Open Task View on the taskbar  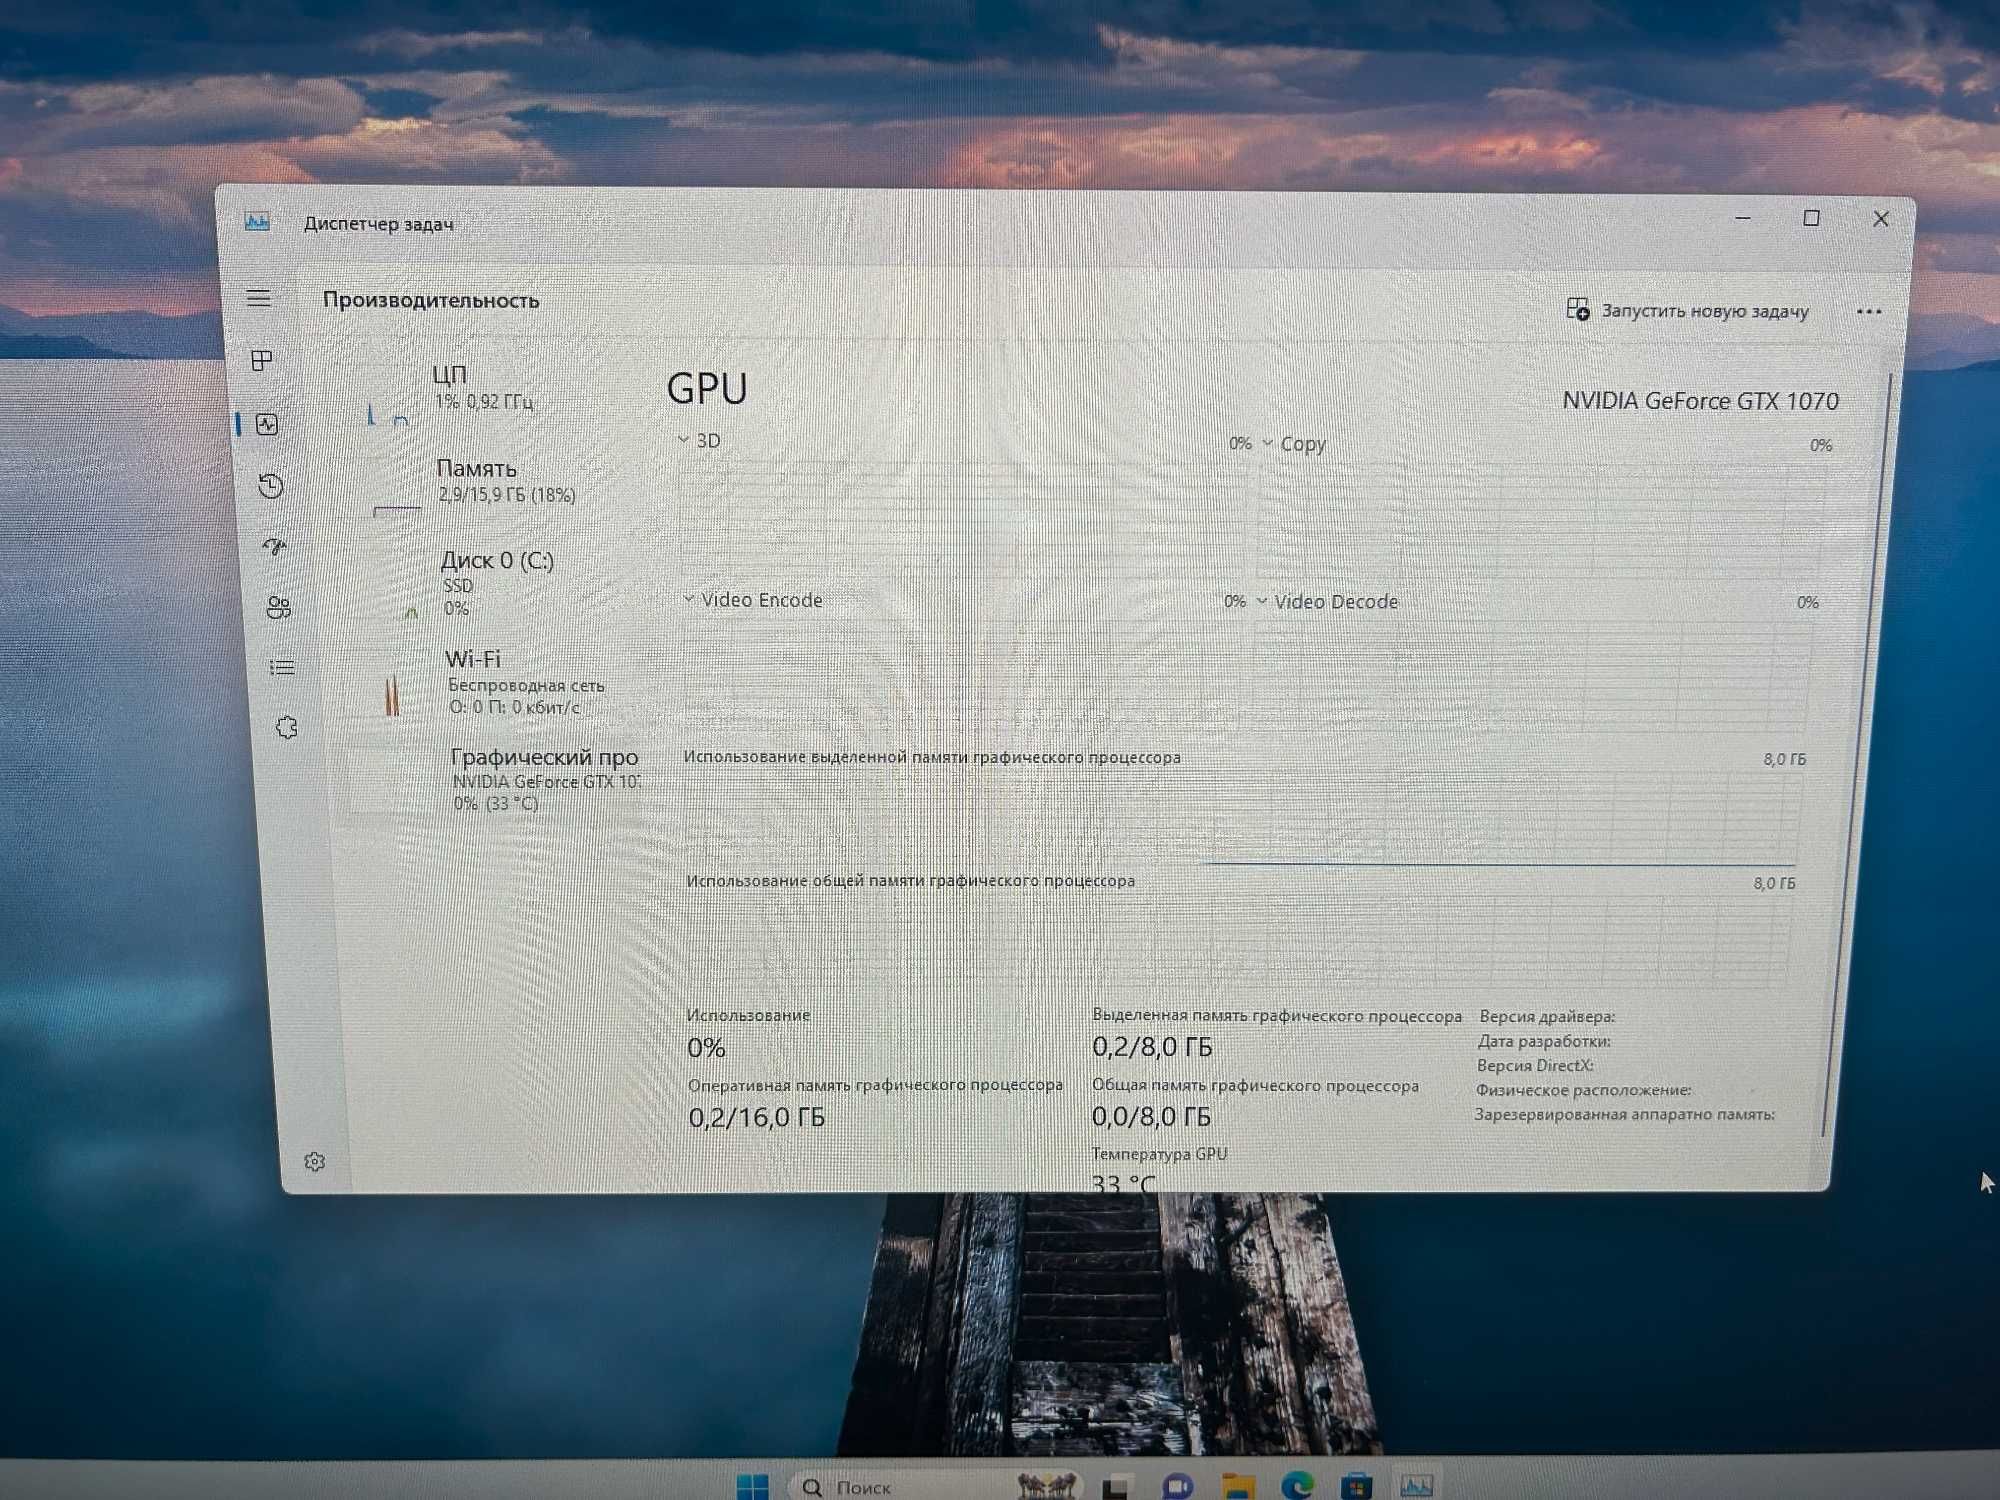click(1116, 1487)
